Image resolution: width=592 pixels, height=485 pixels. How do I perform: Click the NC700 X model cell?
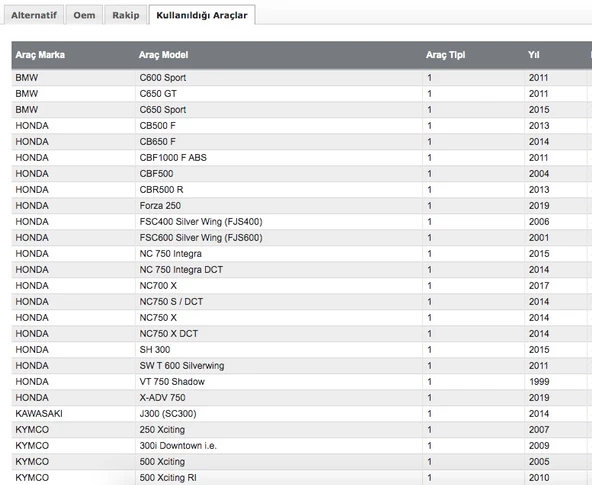[279, 286]
